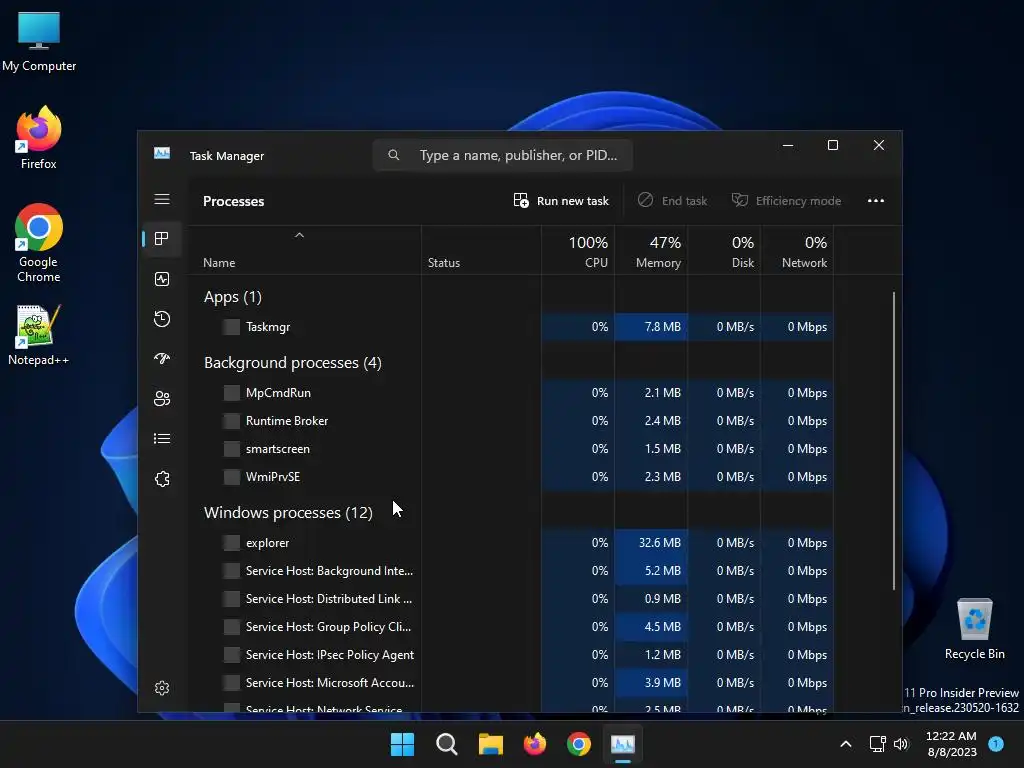
Task: Open taskbar Search
Action: click(x=447, y=744)
